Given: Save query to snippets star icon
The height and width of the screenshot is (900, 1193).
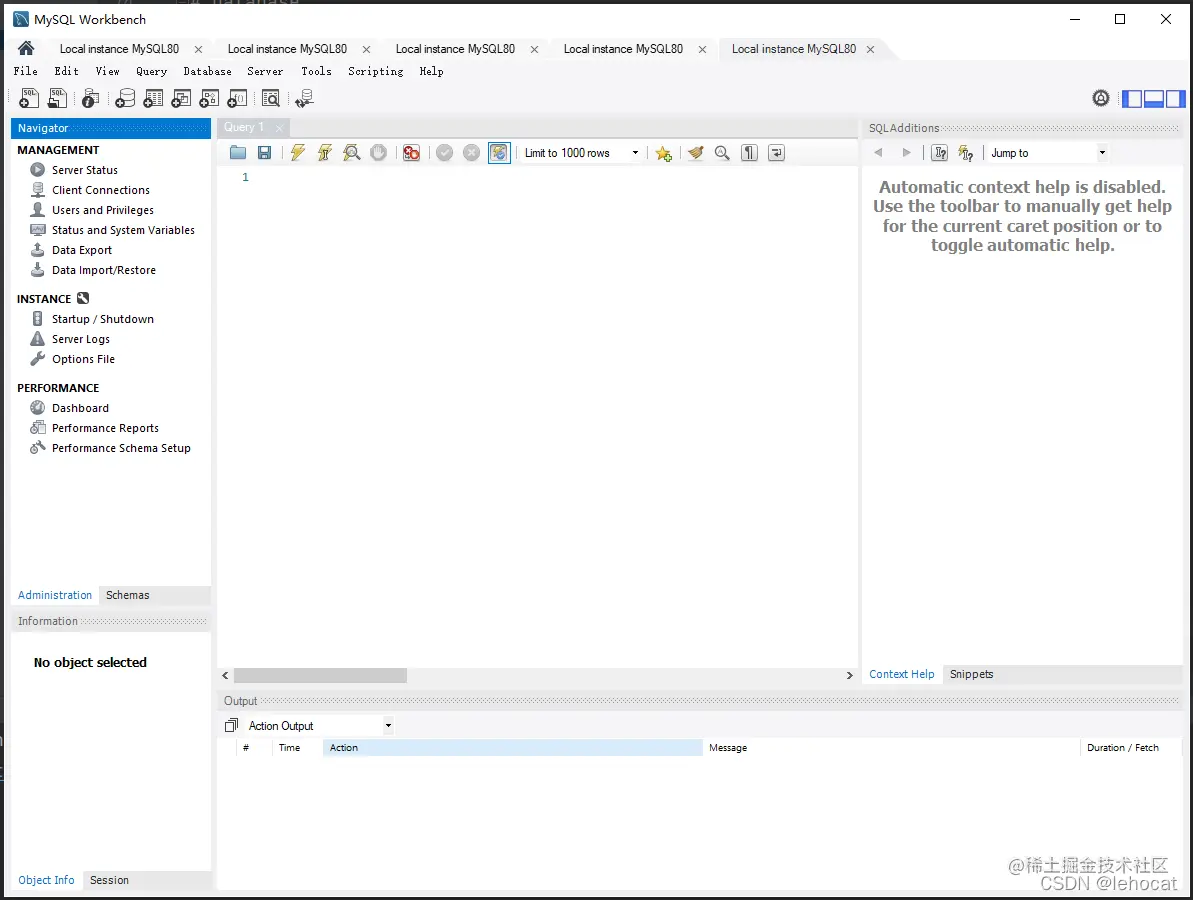Looking at the screenshot, I should [x=663, y=154].
